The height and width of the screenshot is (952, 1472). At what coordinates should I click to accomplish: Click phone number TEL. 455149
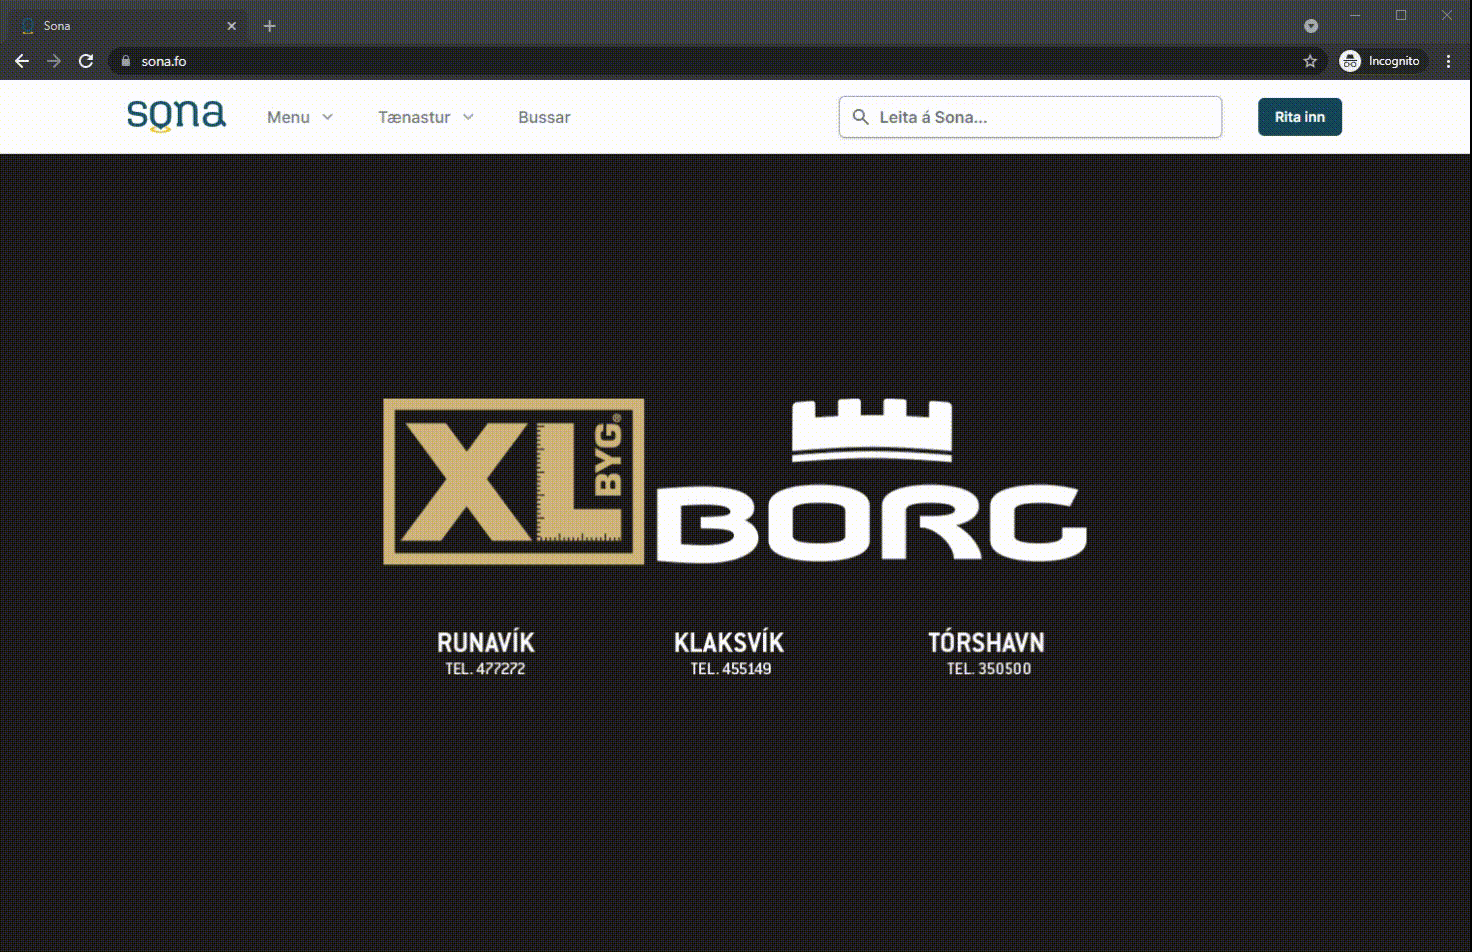click(x=731, y=669)
